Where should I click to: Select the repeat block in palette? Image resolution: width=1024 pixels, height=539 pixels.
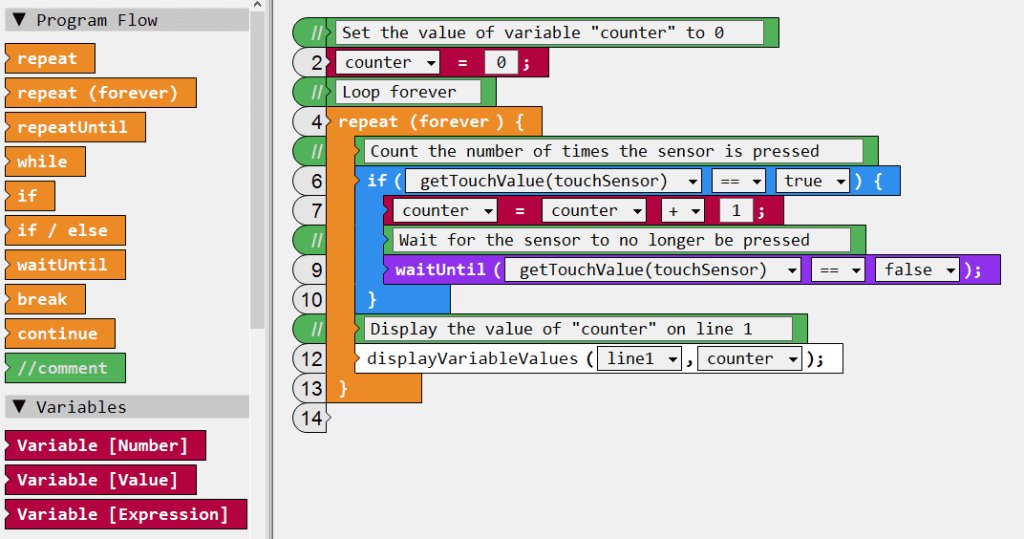(x=50, y=59)
